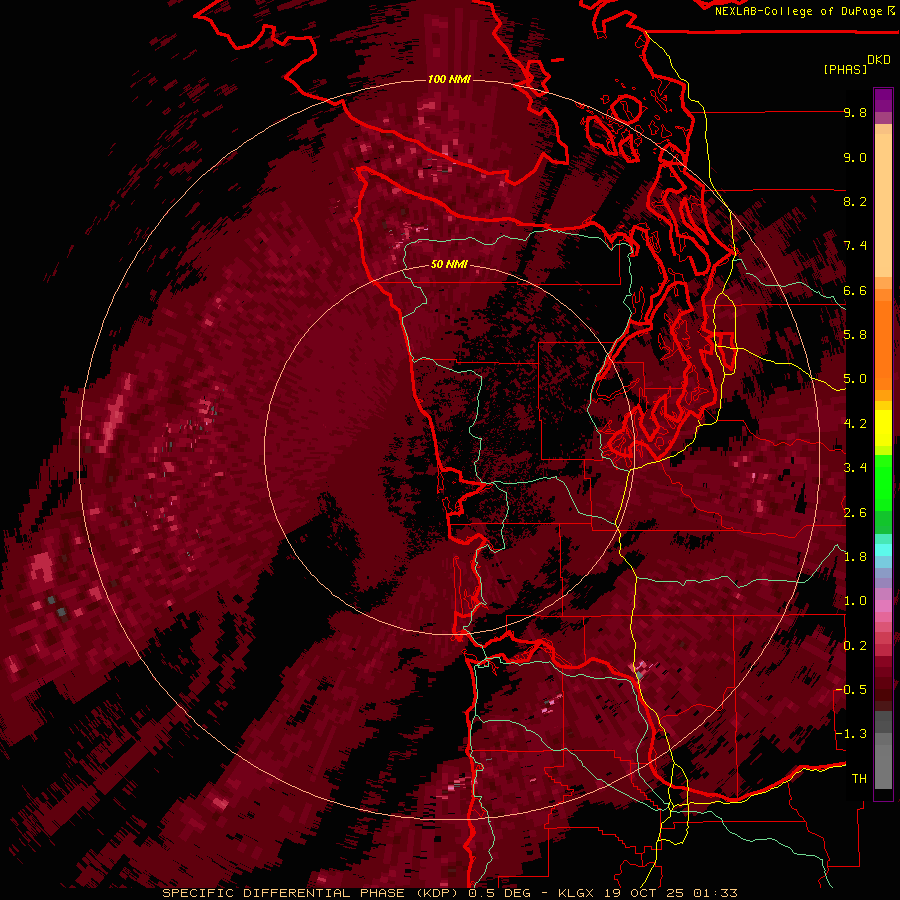Click the 2.6 legend value
The image size is (900, 900).
[x=855, y=513]
